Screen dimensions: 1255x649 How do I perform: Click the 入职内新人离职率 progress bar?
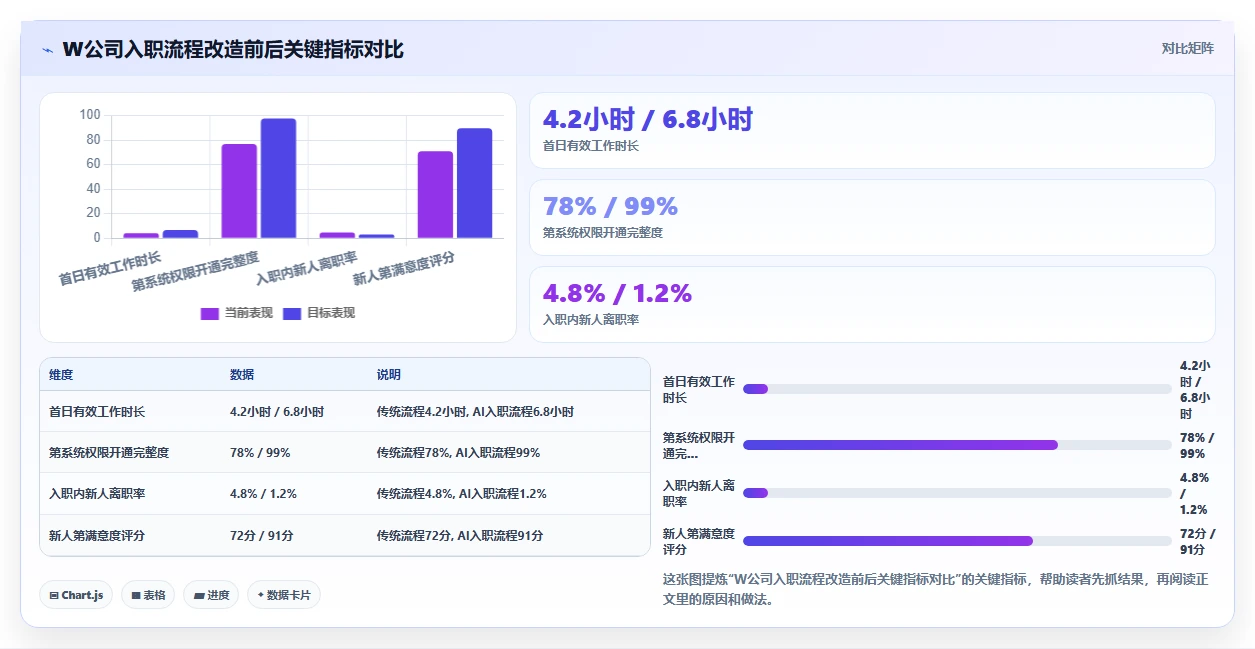coord(957,493)
